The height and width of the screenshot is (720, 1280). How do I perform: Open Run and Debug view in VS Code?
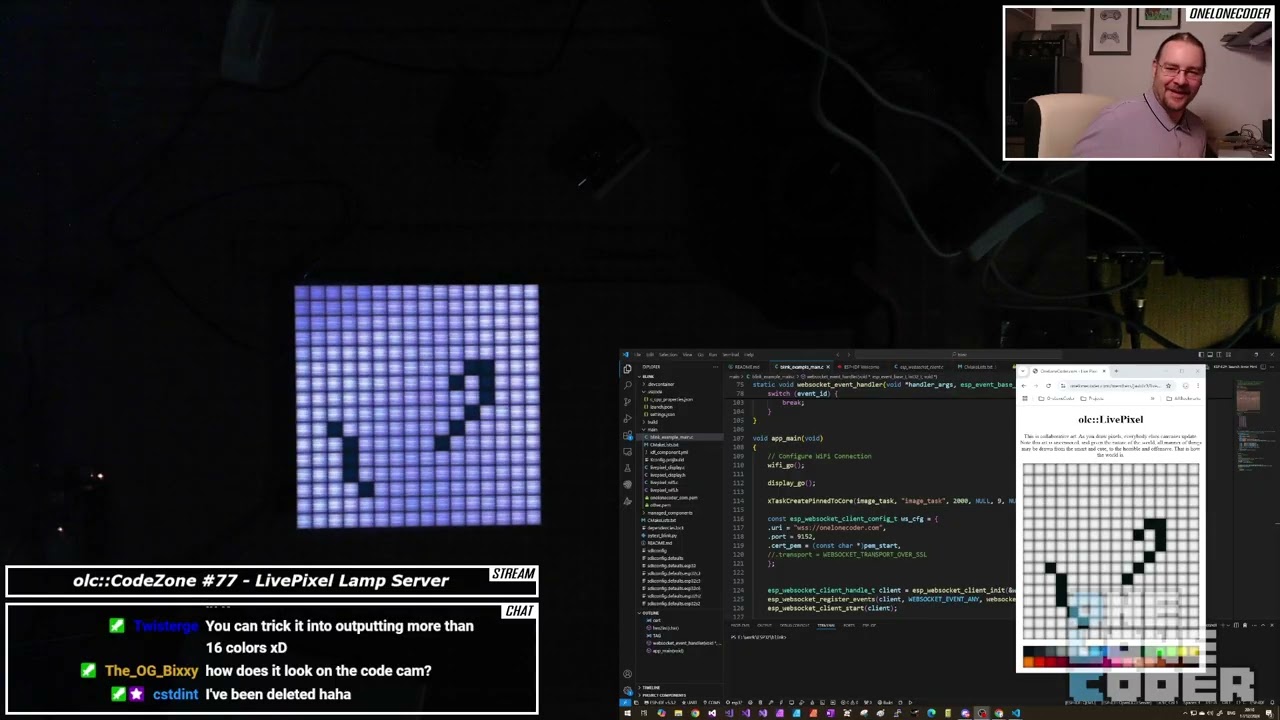pos(627,418)
